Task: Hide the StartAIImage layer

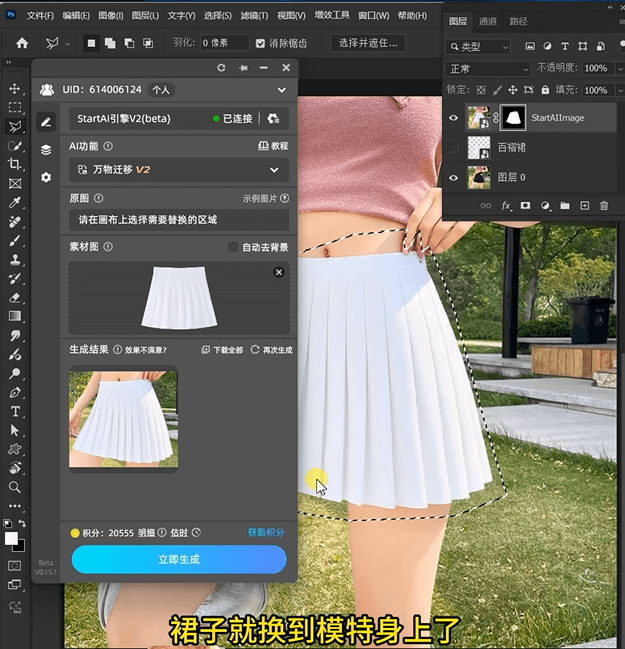Action: tap(454, 118)
